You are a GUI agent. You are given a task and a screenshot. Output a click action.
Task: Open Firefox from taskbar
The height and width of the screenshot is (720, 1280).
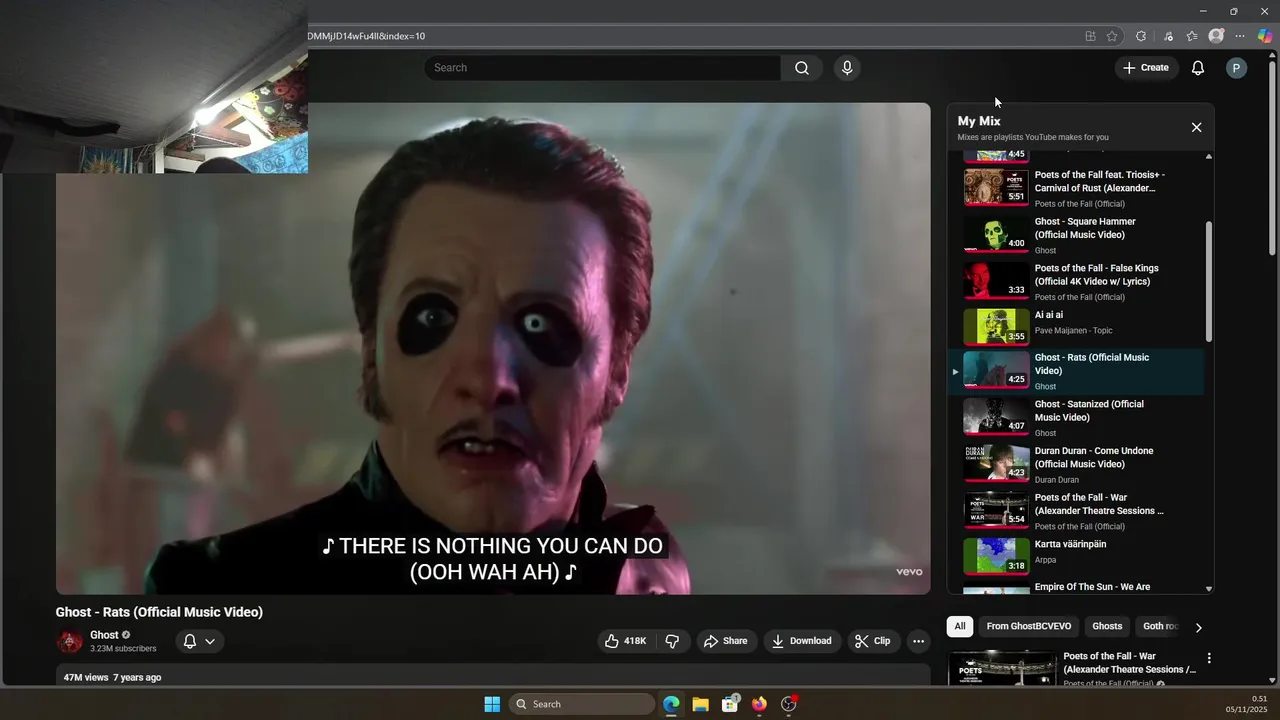(x=759, y=704)
